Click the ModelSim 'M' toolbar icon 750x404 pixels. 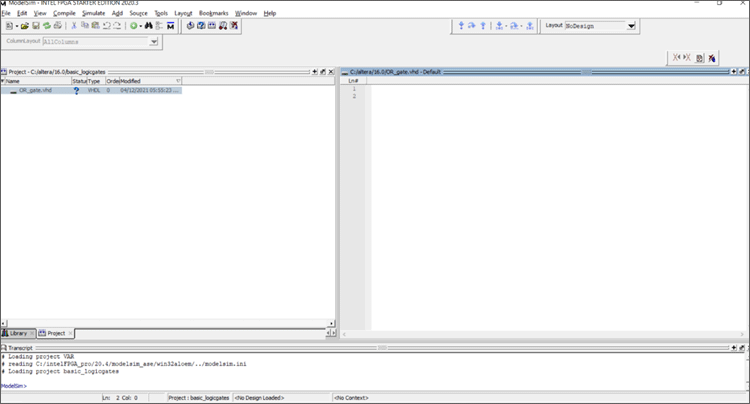171,26
